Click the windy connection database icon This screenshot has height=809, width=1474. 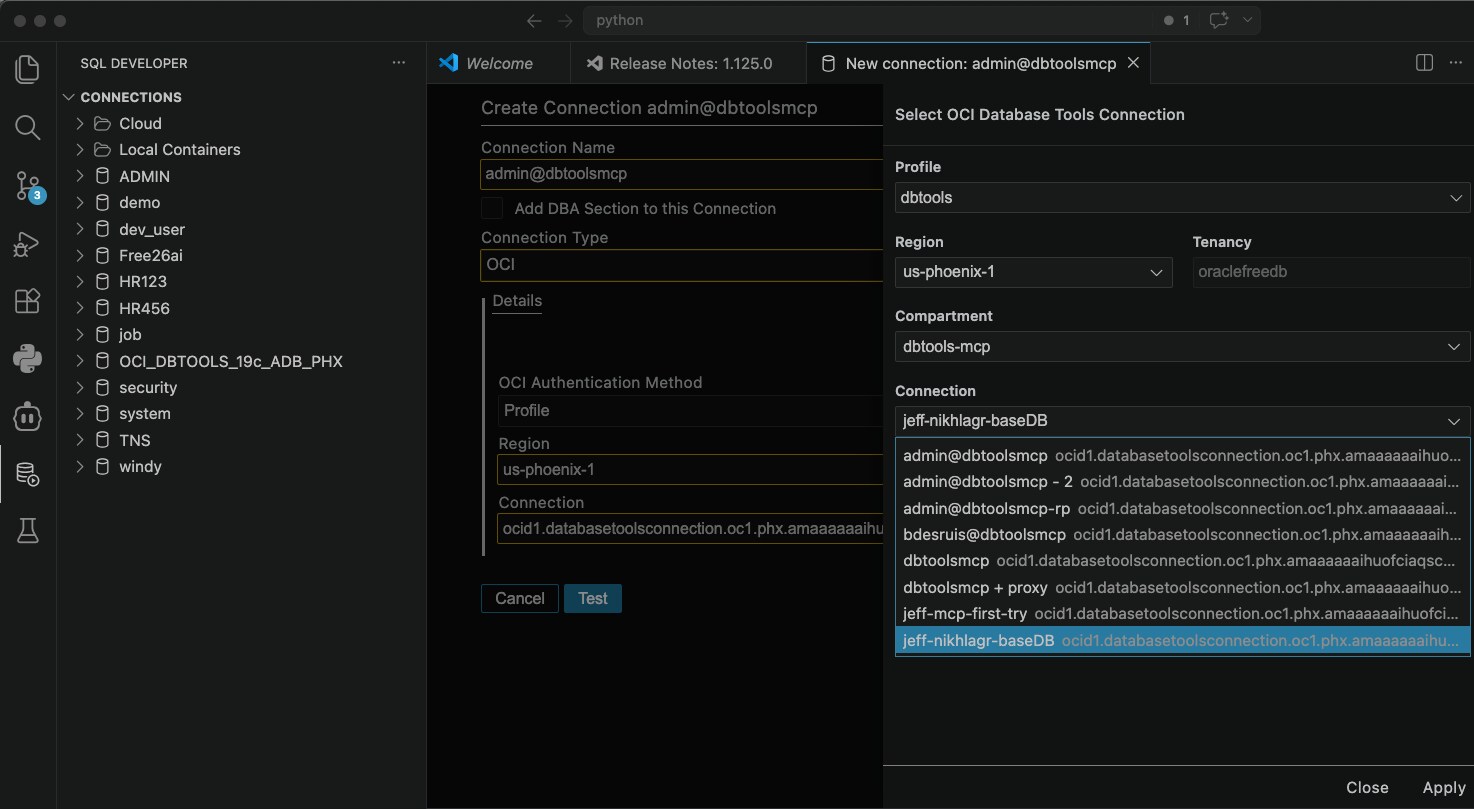(102, 467)
